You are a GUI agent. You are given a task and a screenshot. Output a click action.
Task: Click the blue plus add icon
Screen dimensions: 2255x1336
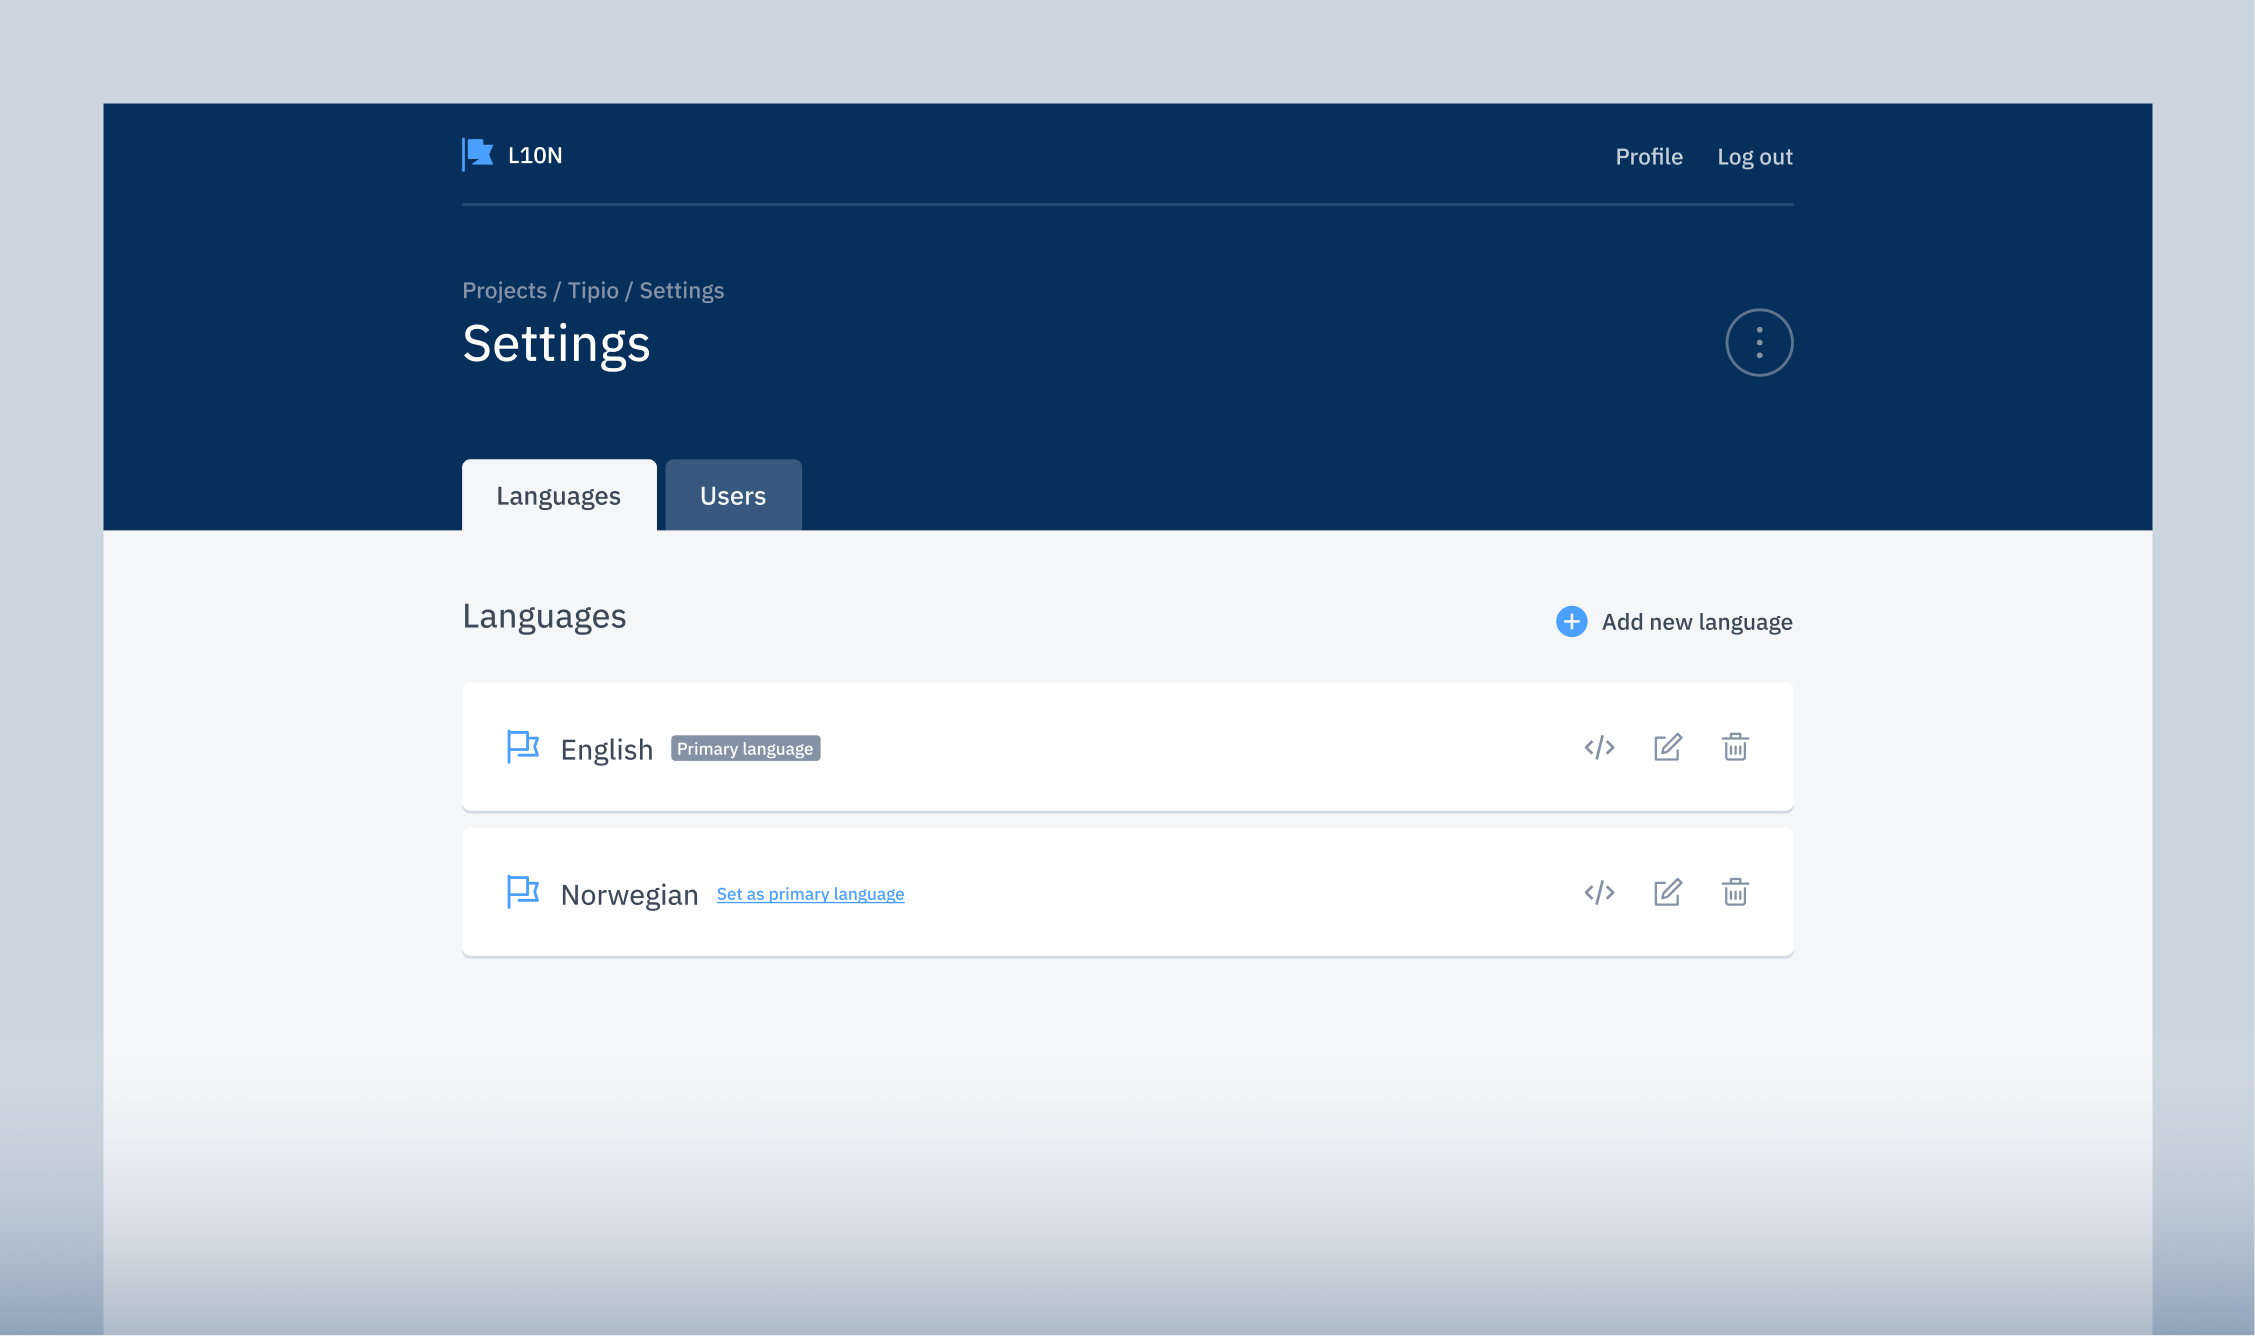coord(1571,622)
